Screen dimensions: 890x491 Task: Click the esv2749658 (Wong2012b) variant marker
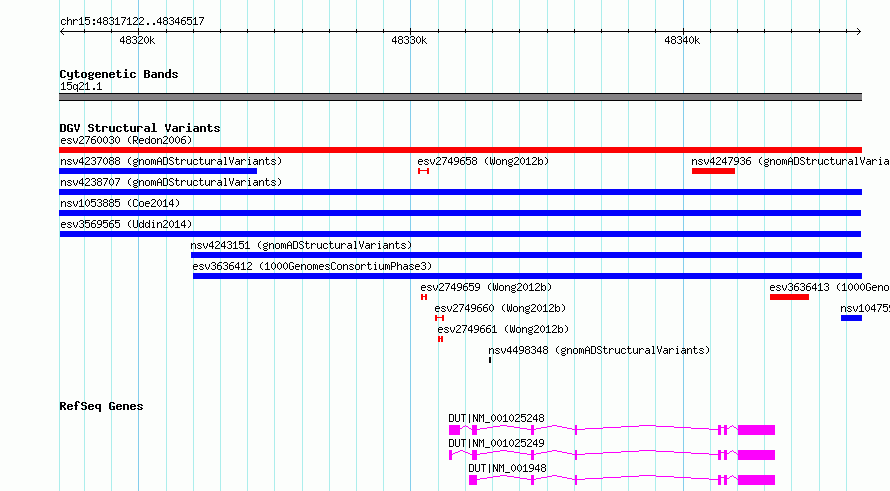click(423, 171)
